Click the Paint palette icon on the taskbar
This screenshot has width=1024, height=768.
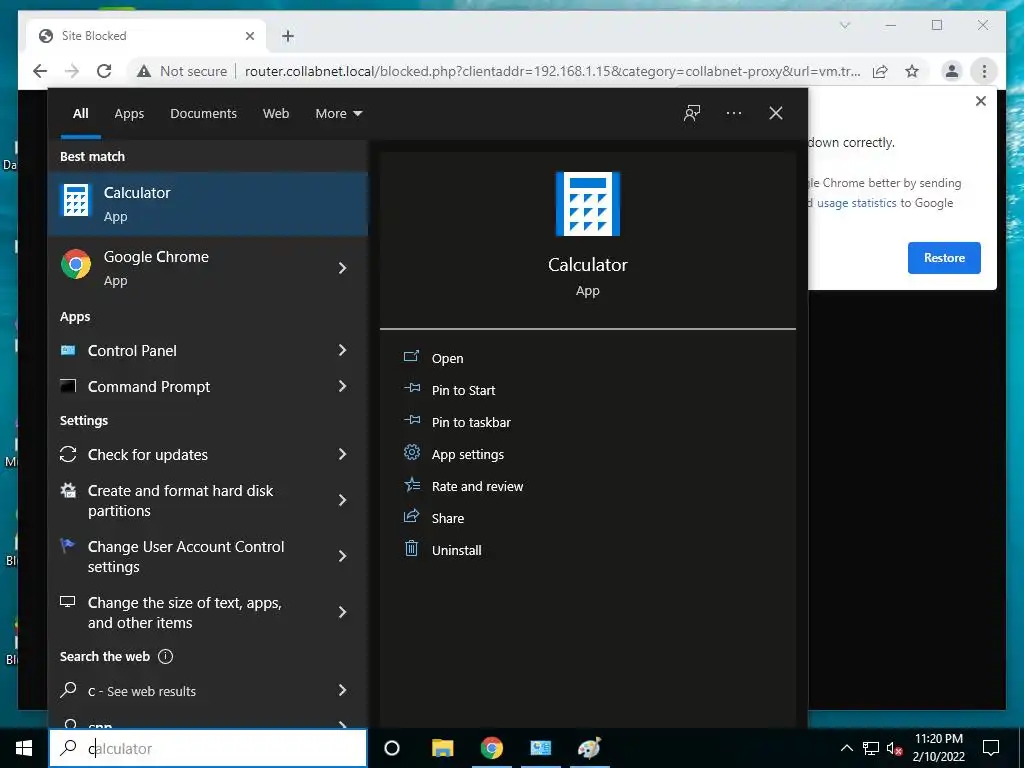coord(589,748)
